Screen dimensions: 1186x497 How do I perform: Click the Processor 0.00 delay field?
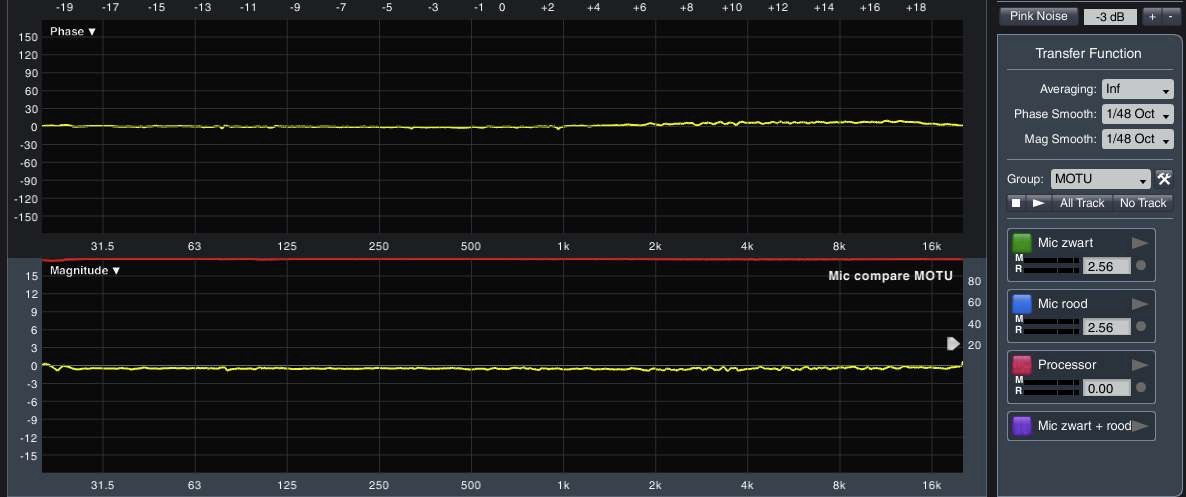(1107, 388)
